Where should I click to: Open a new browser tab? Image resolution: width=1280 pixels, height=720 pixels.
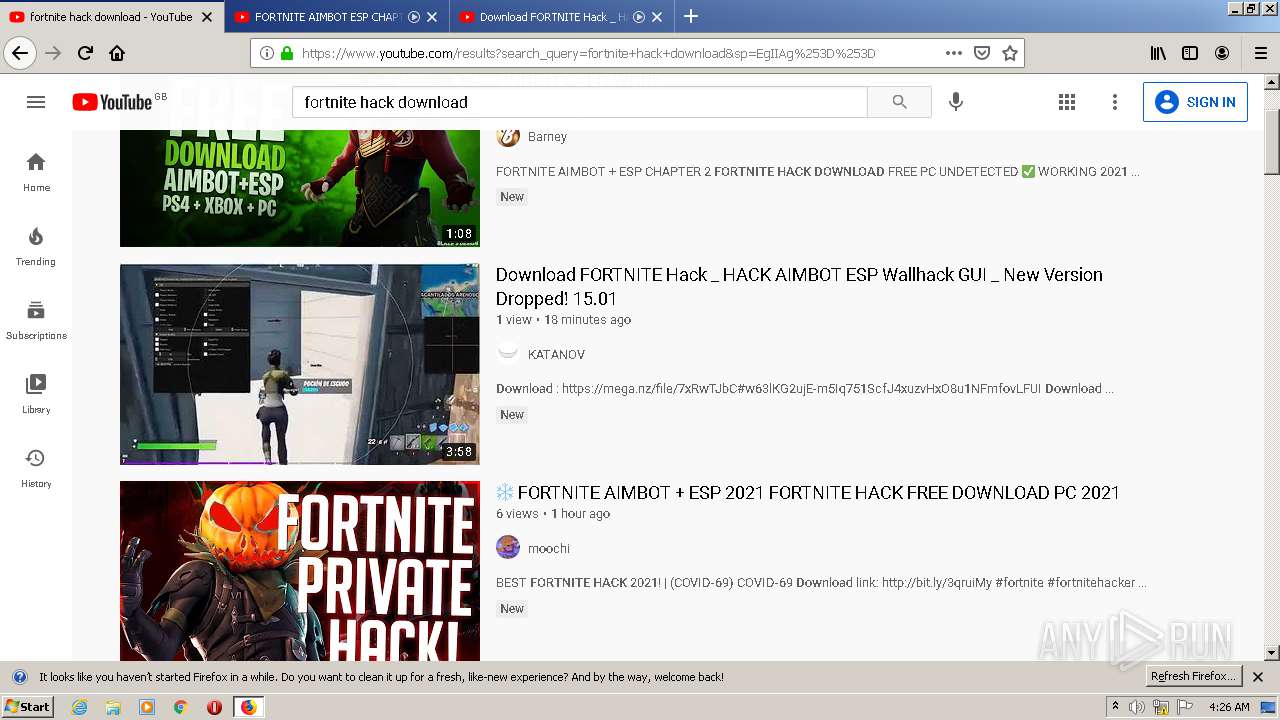[x=691, y=17]
